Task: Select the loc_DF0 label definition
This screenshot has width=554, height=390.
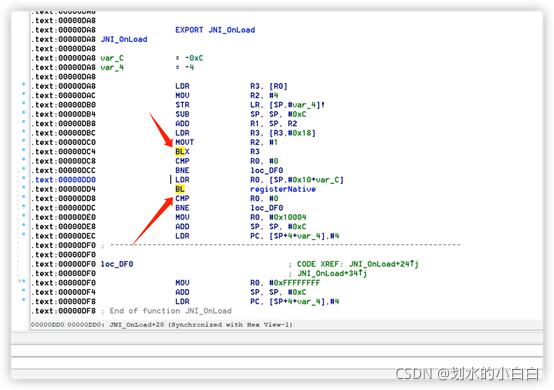Action: [x=117, y=264]
